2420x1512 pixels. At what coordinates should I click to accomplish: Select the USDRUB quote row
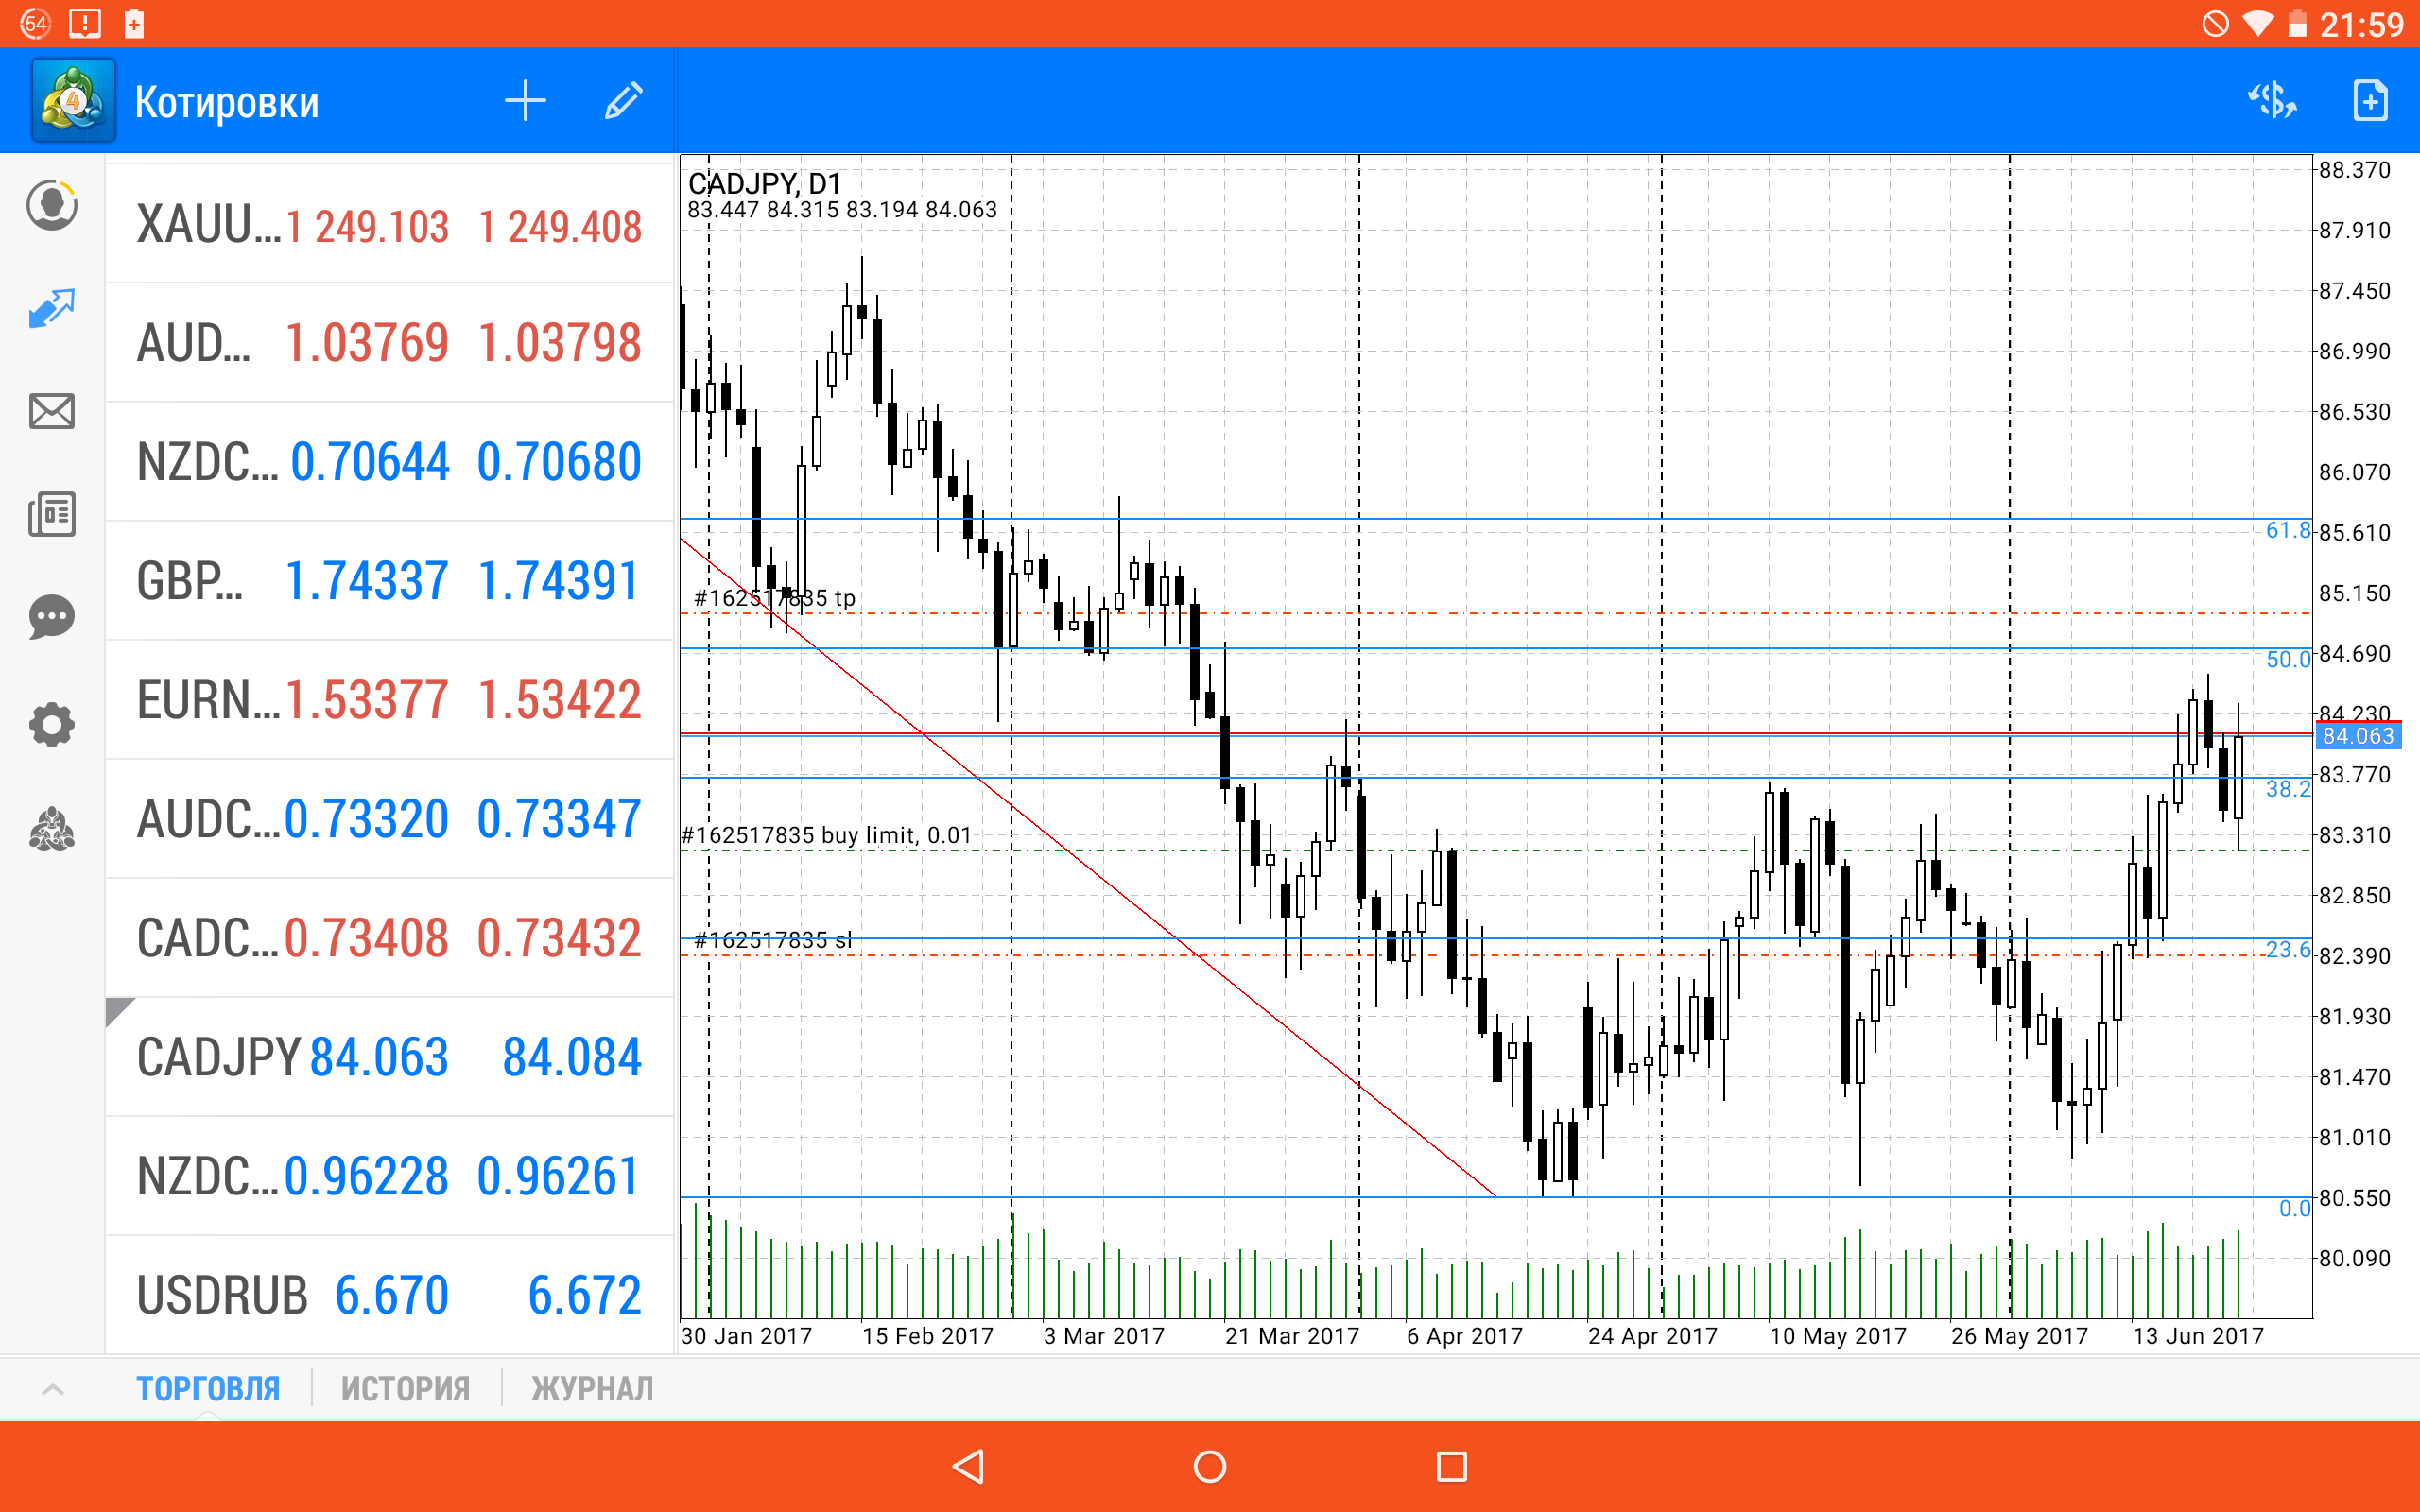tap(390, 1295)
